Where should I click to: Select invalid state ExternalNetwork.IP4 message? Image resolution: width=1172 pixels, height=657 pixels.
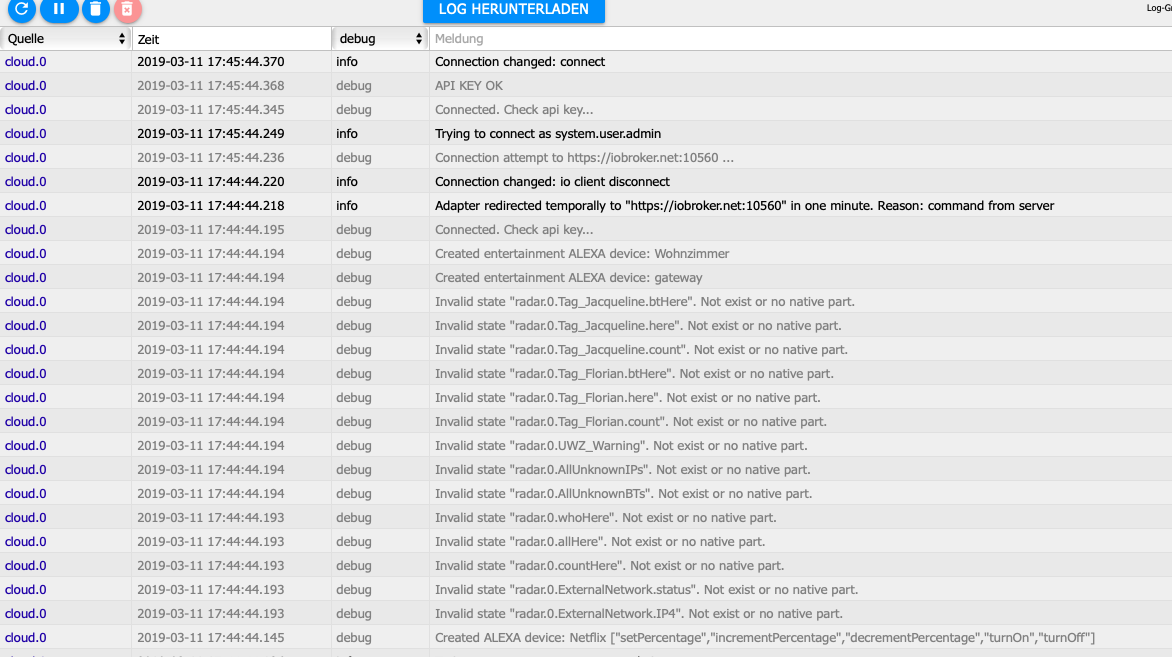(x=639, y=614)
